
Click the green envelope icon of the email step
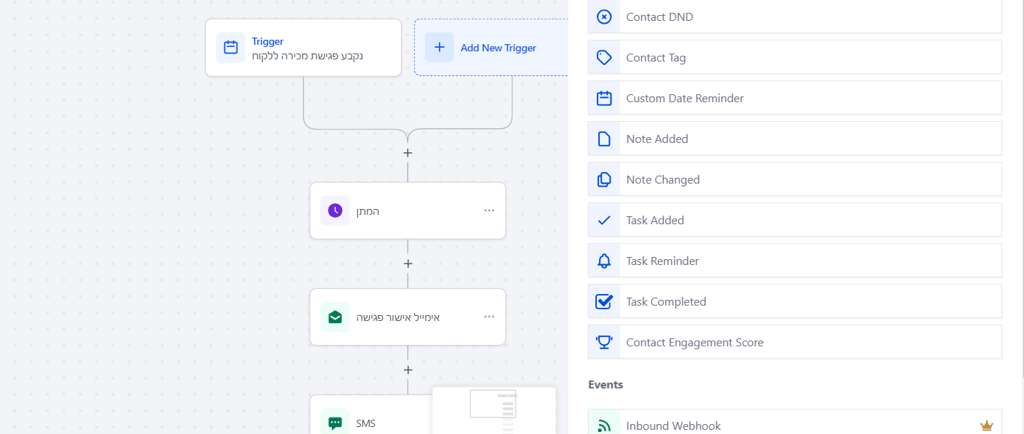click(x=335, y=317)
